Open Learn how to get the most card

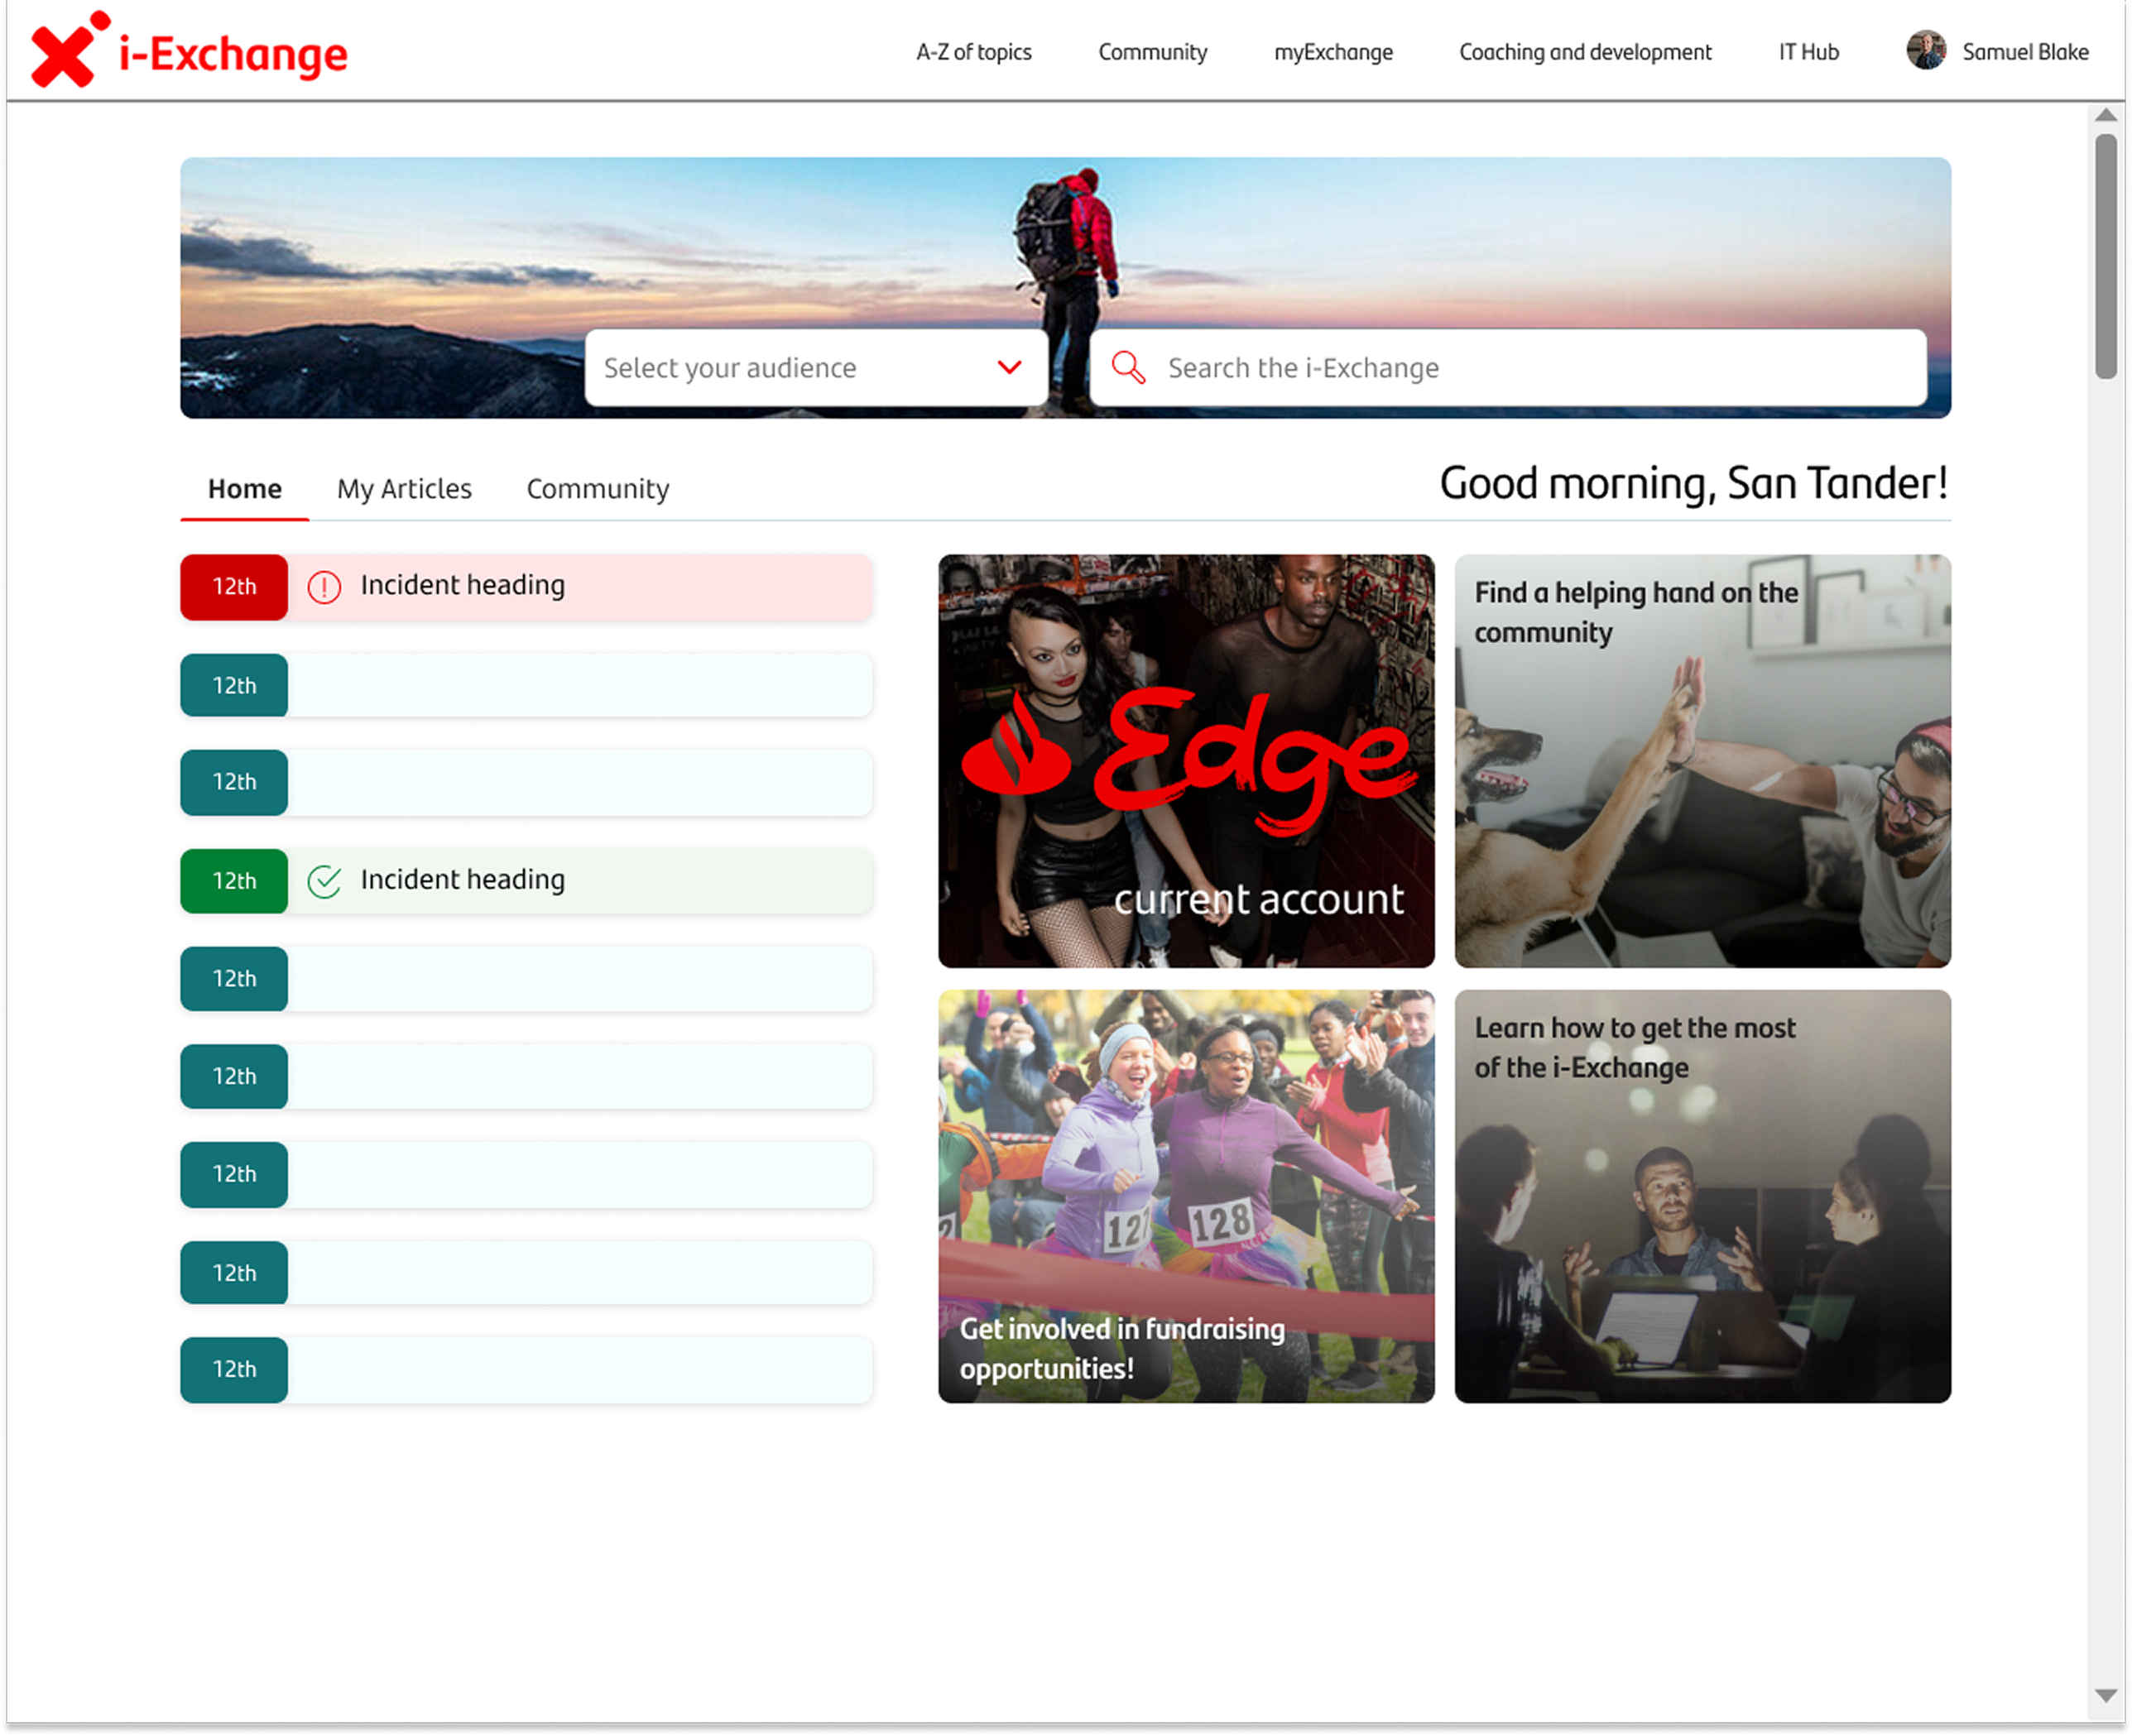click(x=1702, y=1197)
